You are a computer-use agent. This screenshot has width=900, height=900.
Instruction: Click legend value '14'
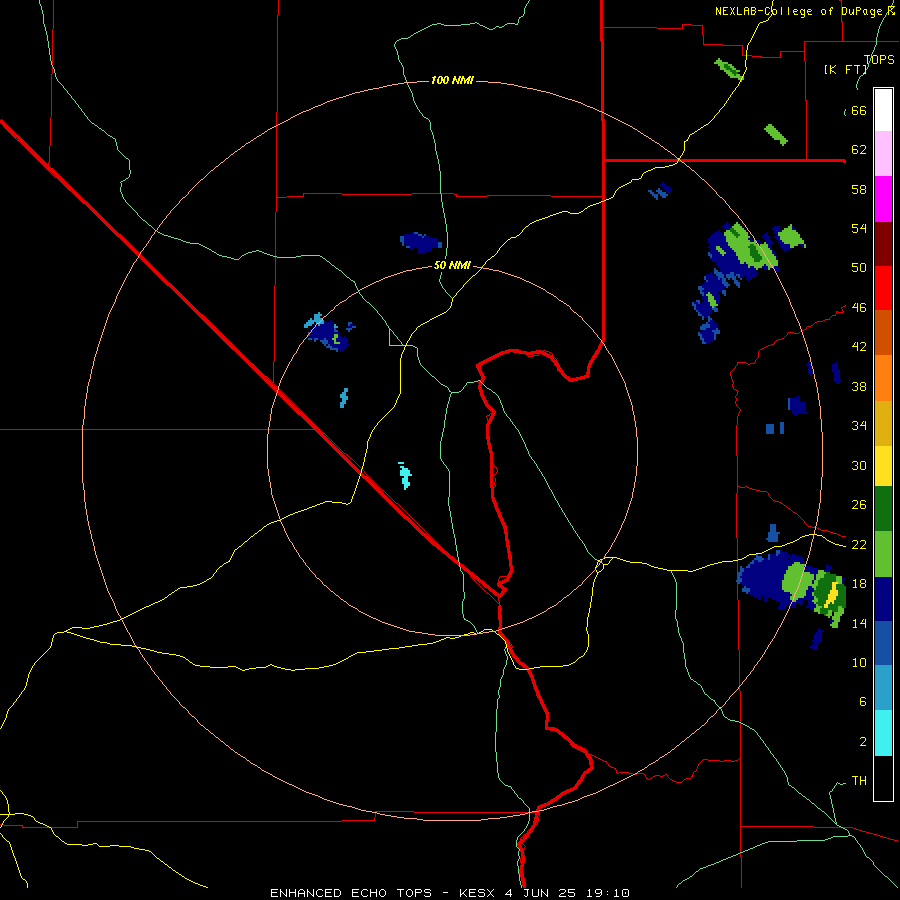tap(859, 623)
